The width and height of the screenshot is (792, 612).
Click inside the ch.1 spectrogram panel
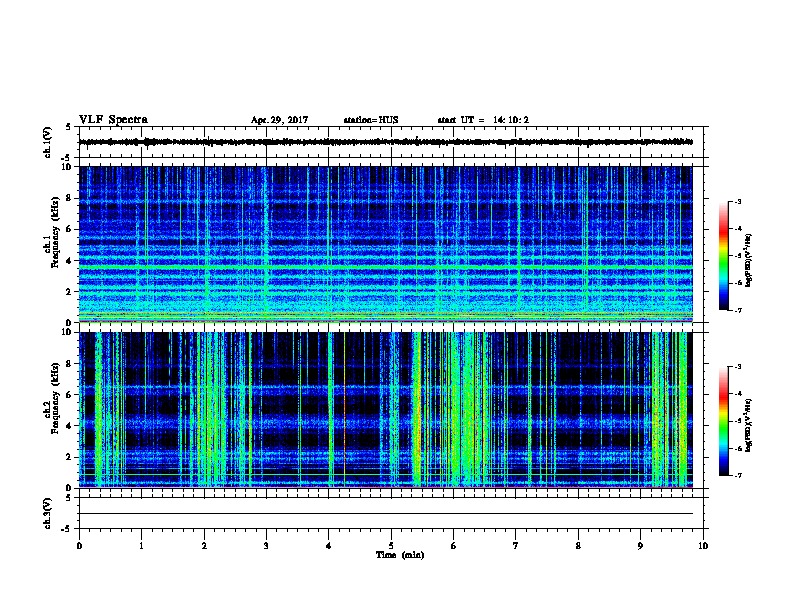[x=386, y=244]
